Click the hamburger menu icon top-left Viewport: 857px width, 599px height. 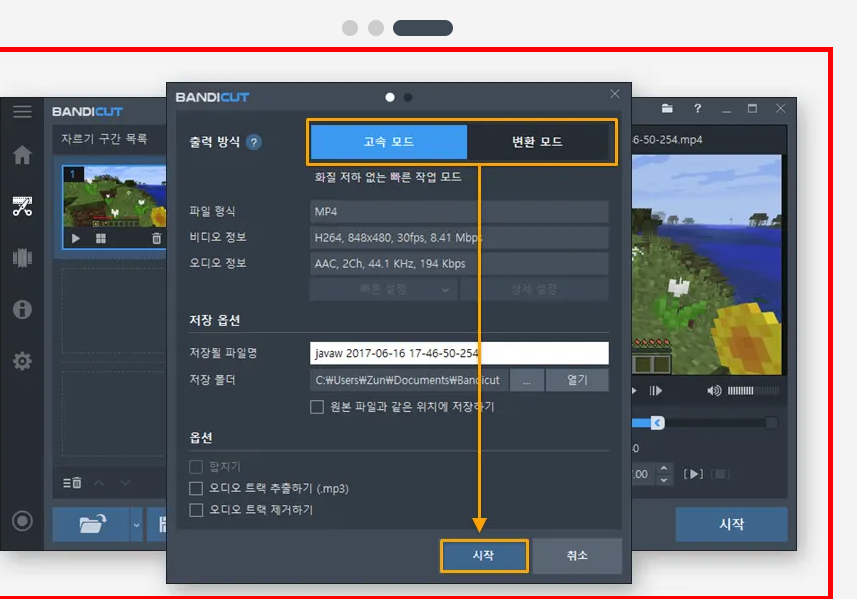pyautogui.click(x=22, y=111)
